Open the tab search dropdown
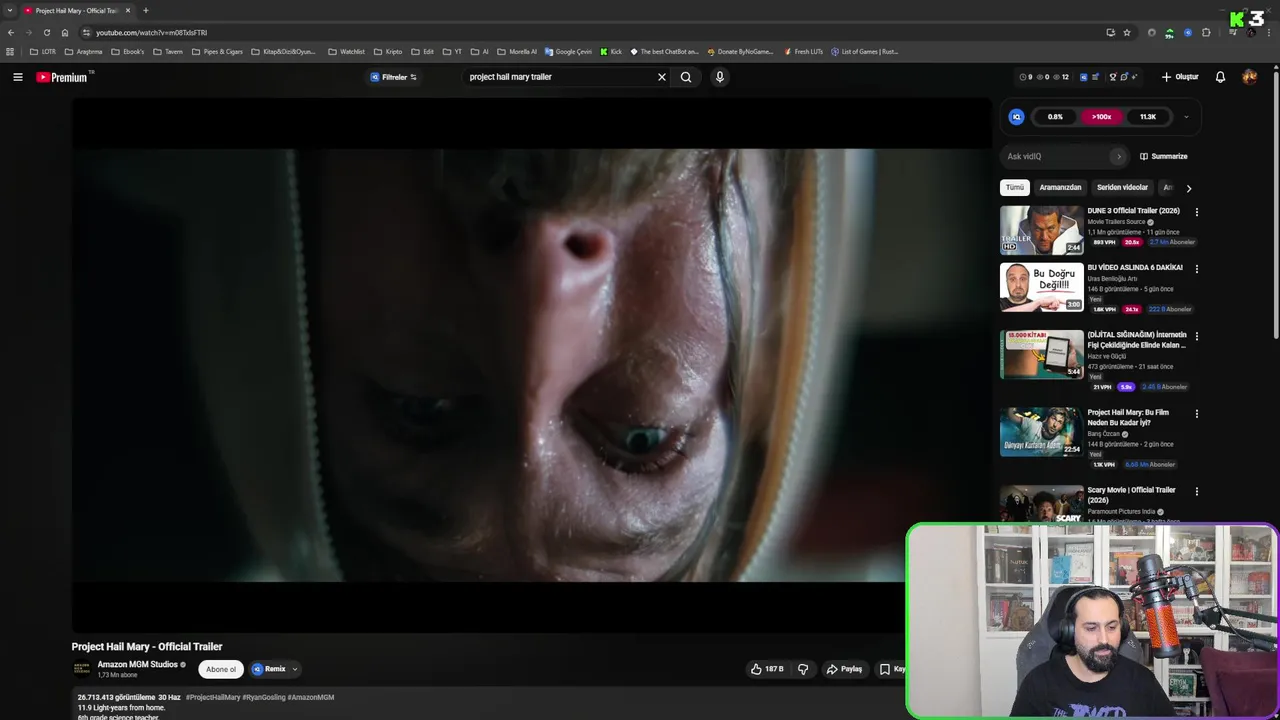The height and width of the screenshot is (720, 1280). [x=10, y=10]
